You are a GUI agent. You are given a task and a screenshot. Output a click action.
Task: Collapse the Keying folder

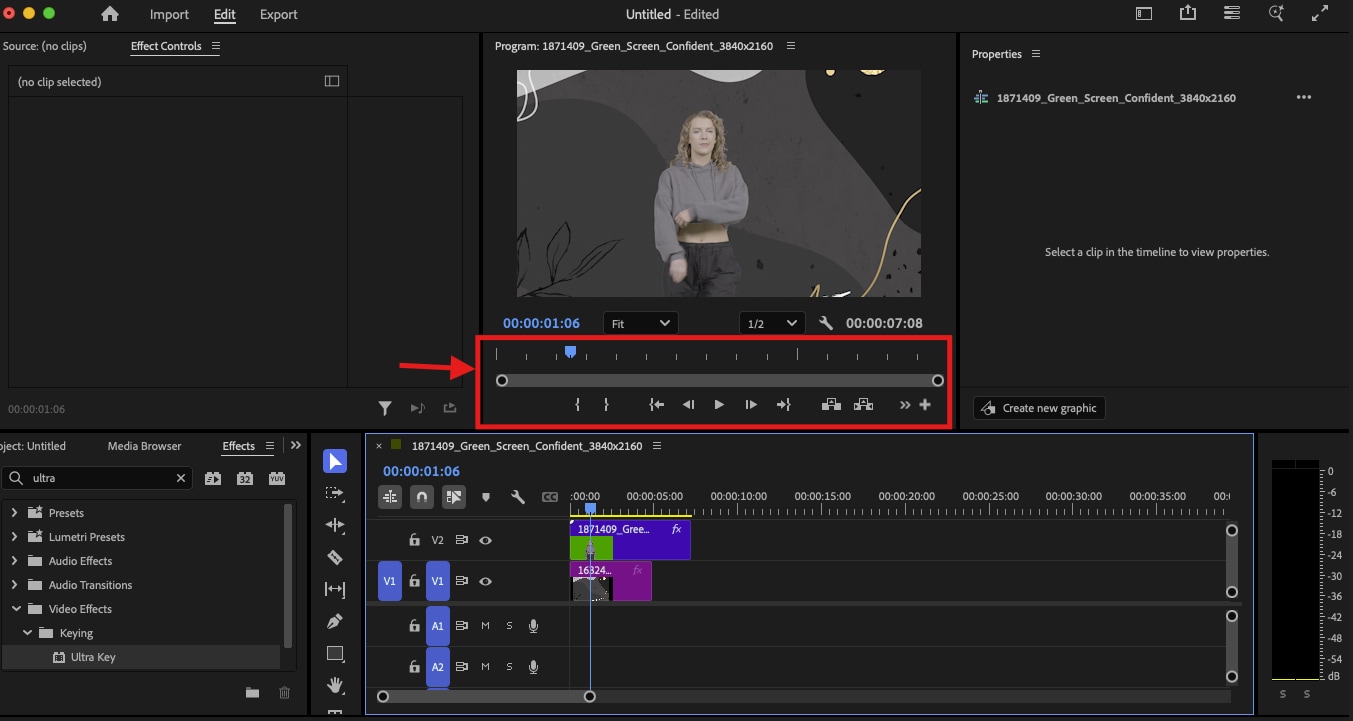(28, 633)
